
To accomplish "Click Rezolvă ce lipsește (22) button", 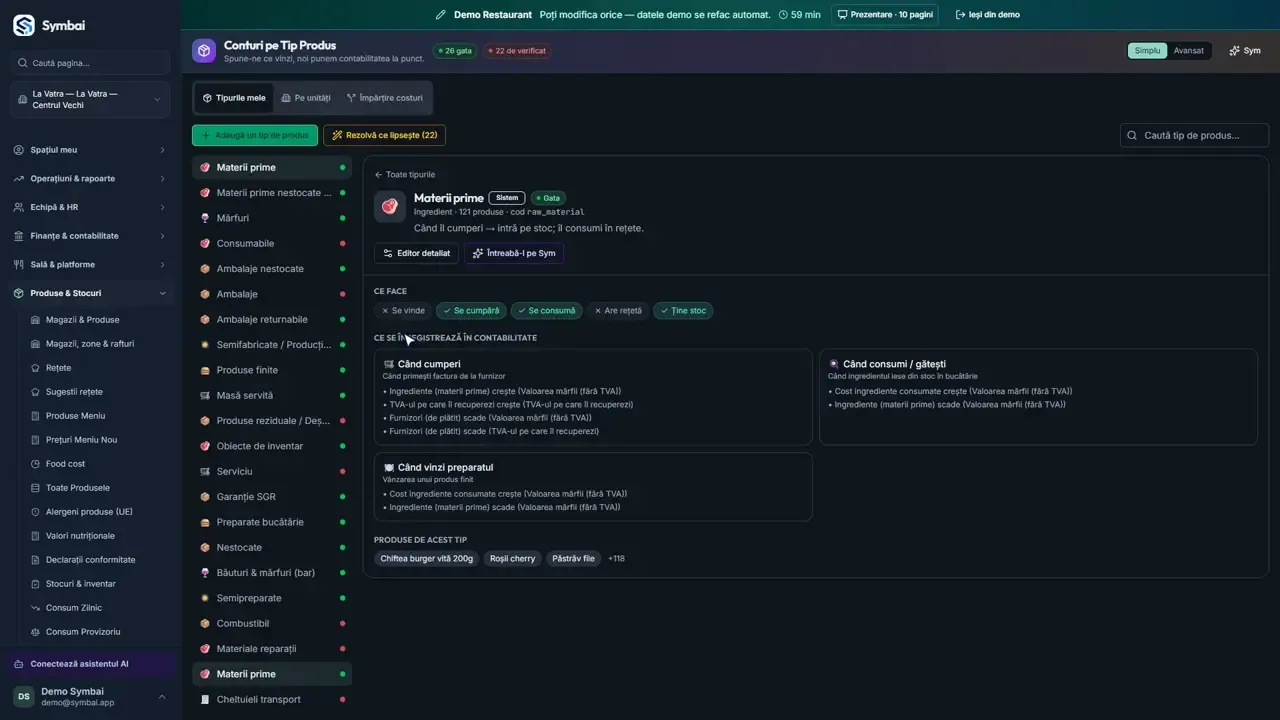I will pos(384,135).
